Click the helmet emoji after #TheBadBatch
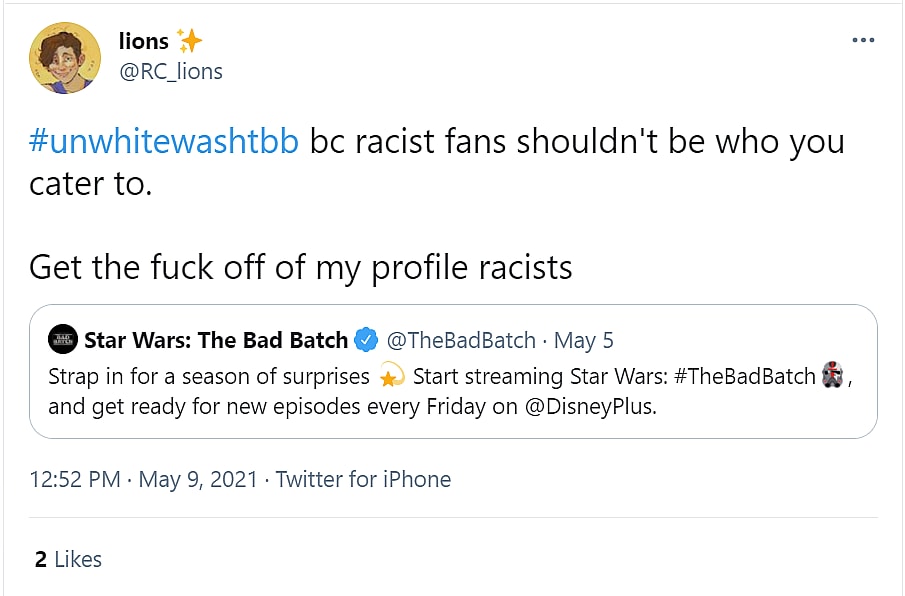Screen dimensions: 905x596 [832, 376]
